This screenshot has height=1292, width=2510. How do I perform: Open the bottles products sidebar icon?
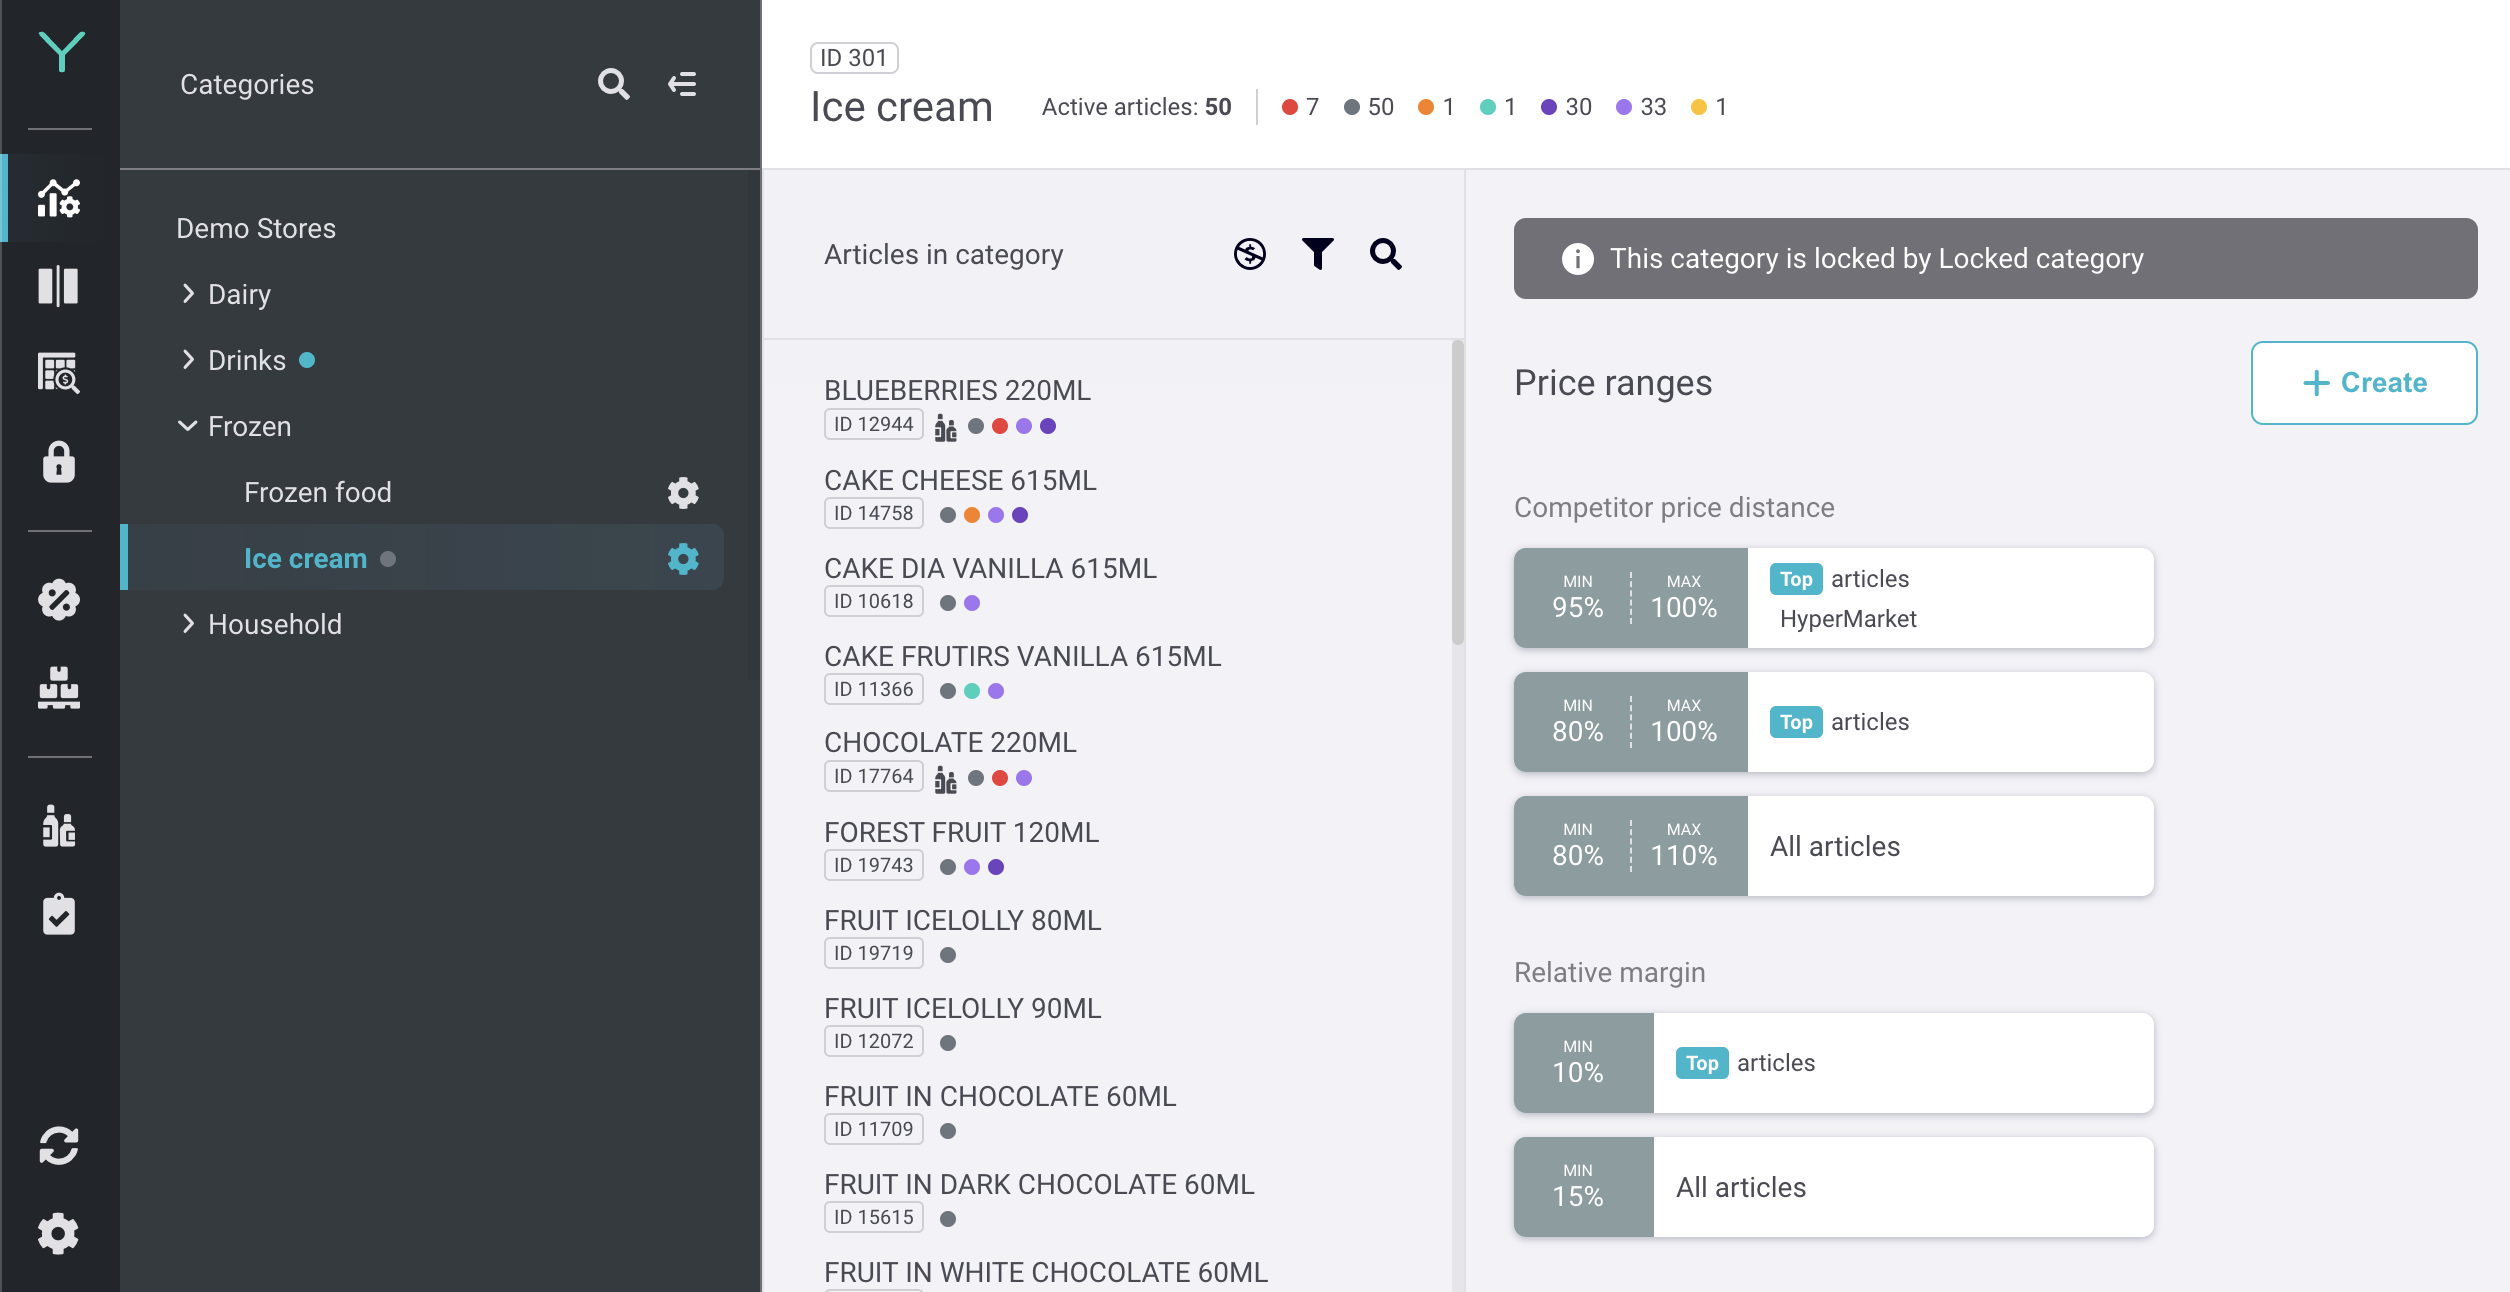[x=59, y=827]
